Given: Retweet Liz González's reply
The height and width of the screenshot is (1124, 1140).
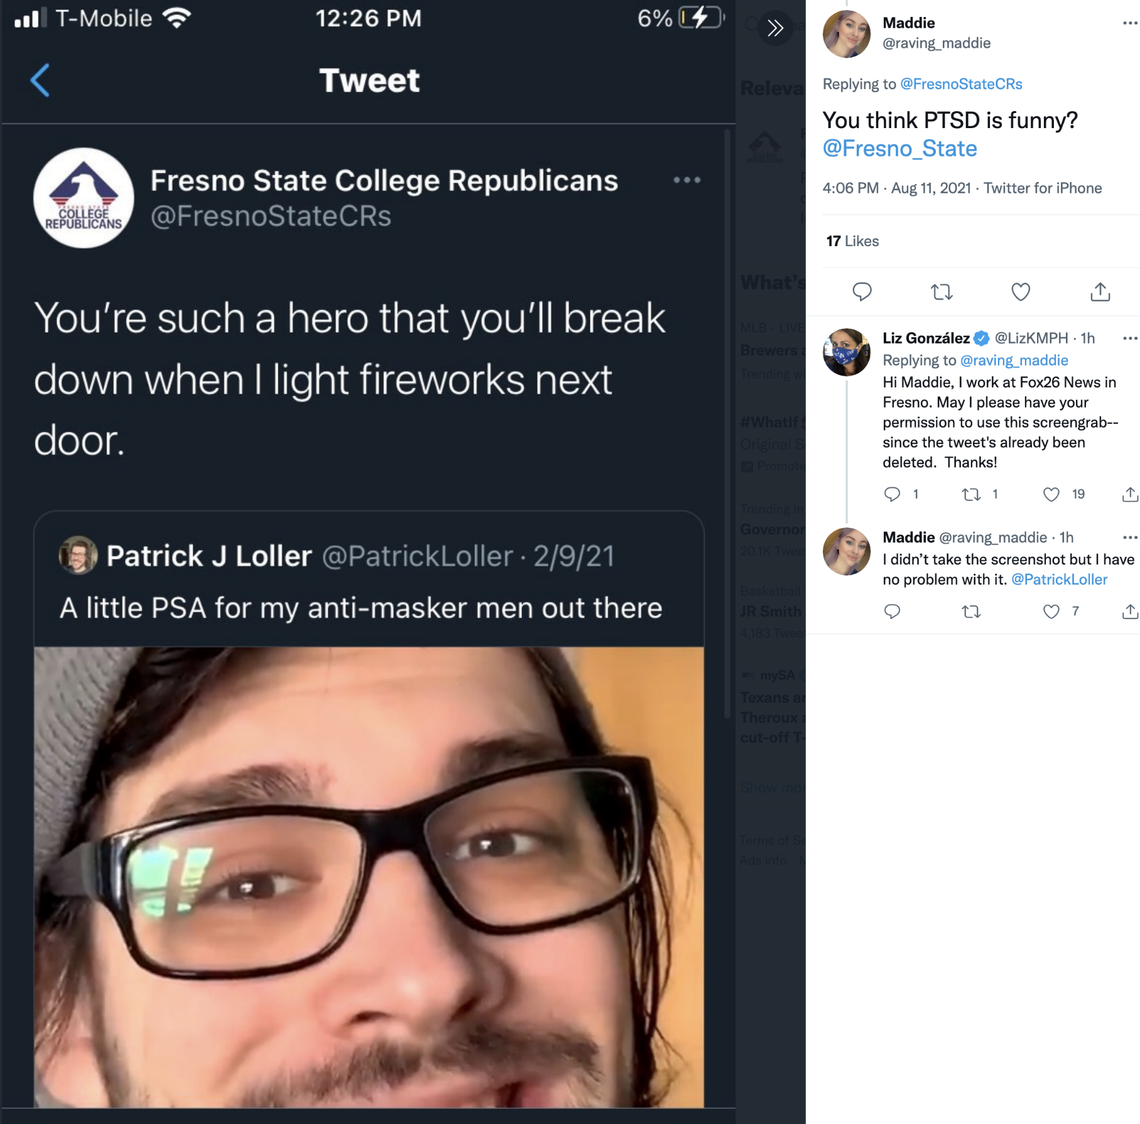Looking at the screenshot, I should coord(971,493).
